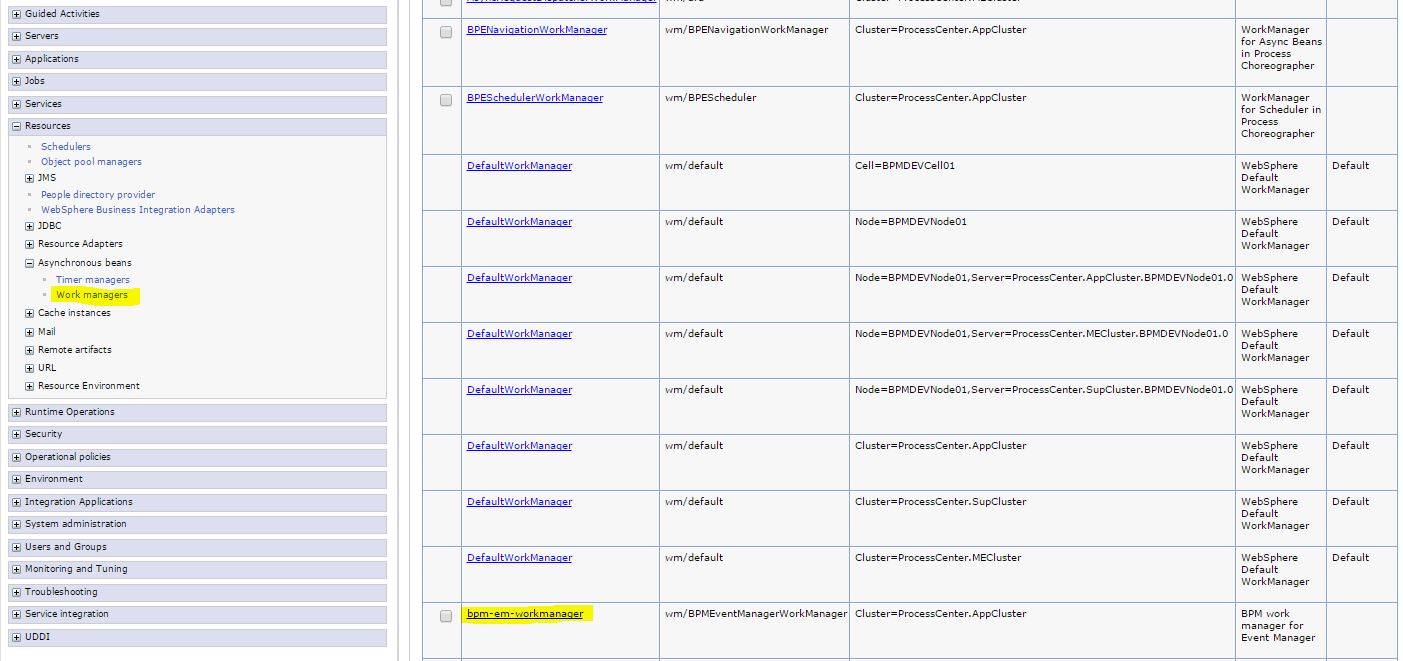Image resolution: width=1403 pixels, height=661 pixels.
Task: Open DefaultWorkManager for Cluster=ProcessCenter.AppCluster
Action: pos(519,446)
